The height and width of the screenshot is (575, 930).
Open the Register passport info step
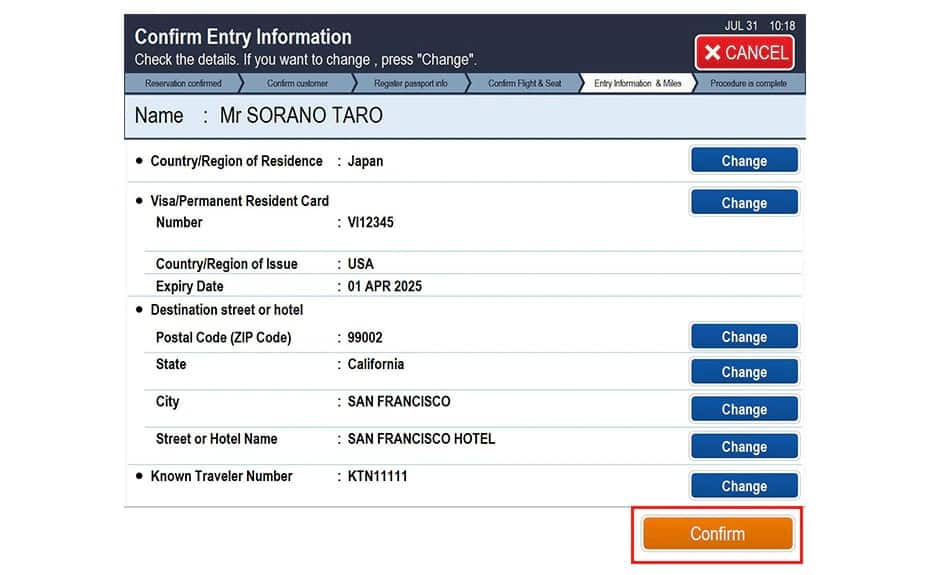410,84
